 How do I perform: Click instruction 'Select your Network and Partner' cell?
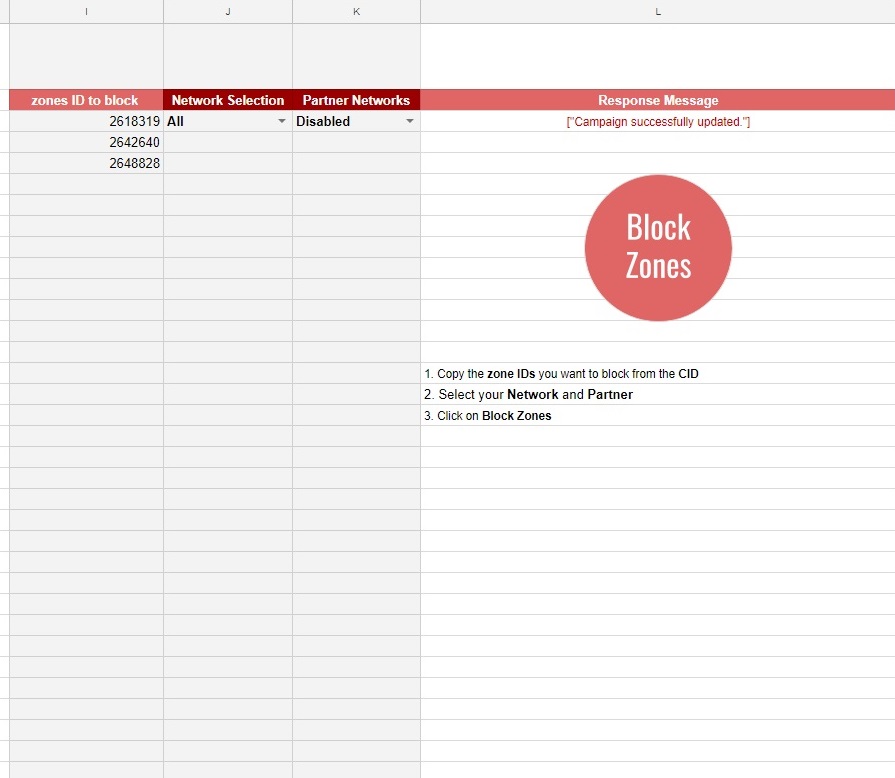(658, 394)
